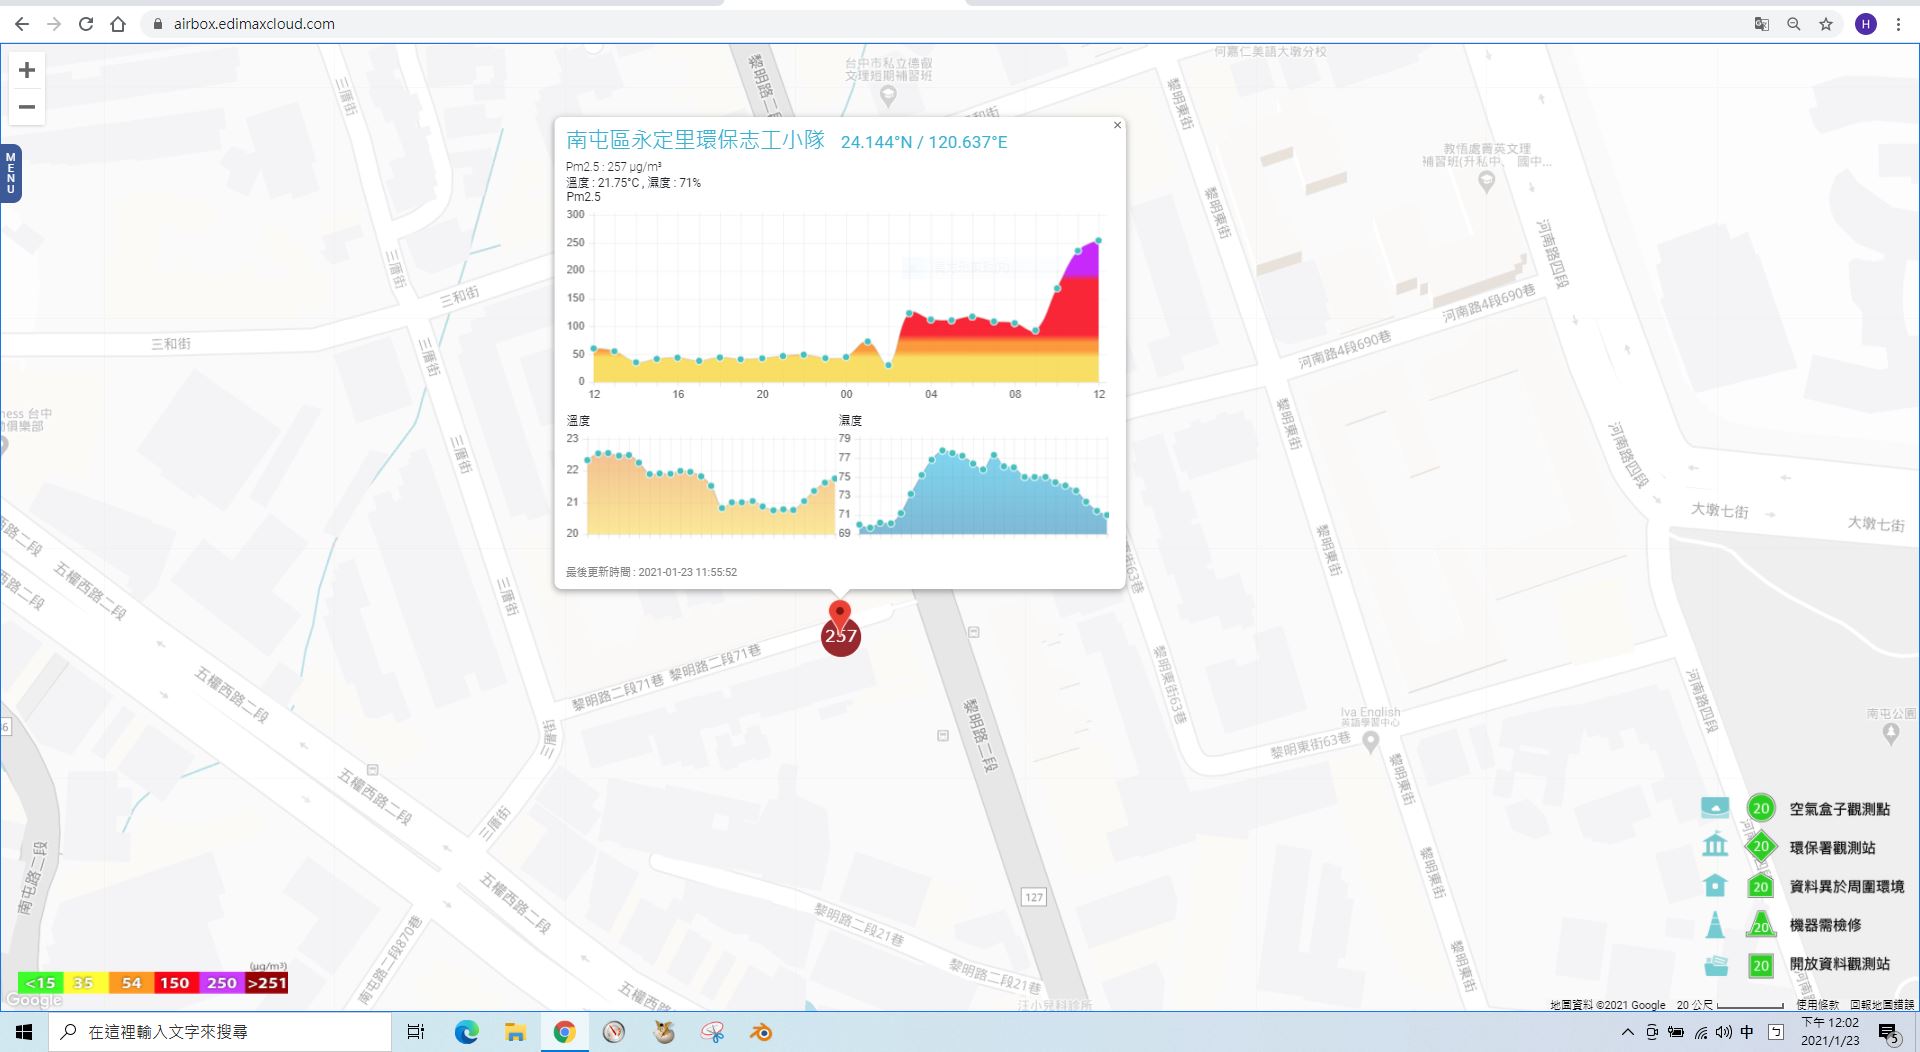Image resolution: width=1920 pixels, height=1052 pixels.
Task: Select the air box station legend icon
Action: [x=1715, y=808]
